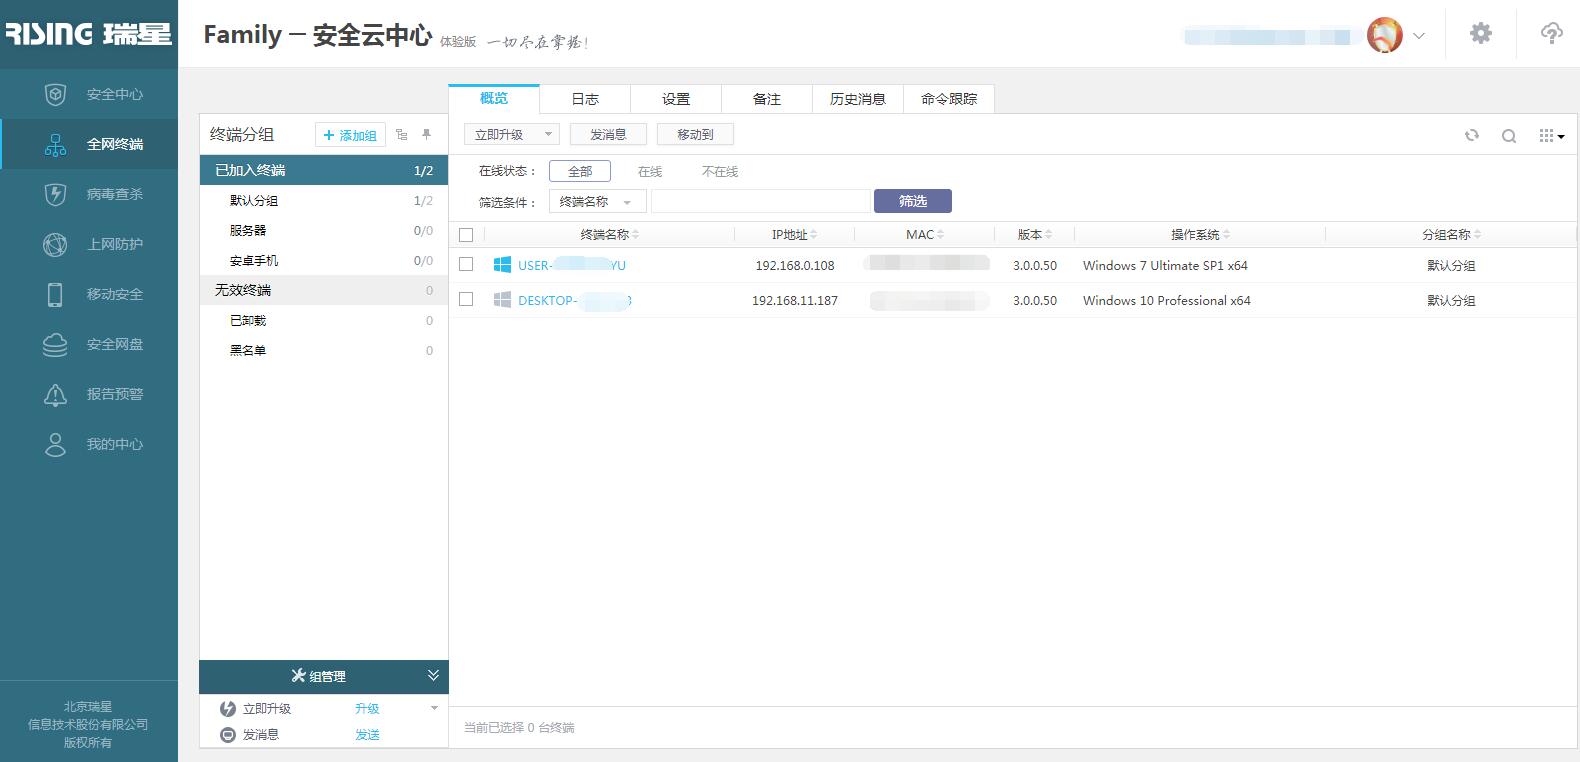Sort by MAC column arrows
This screenshot has height=762, width=1580.
pyautogui.click(x=941, y=235)
